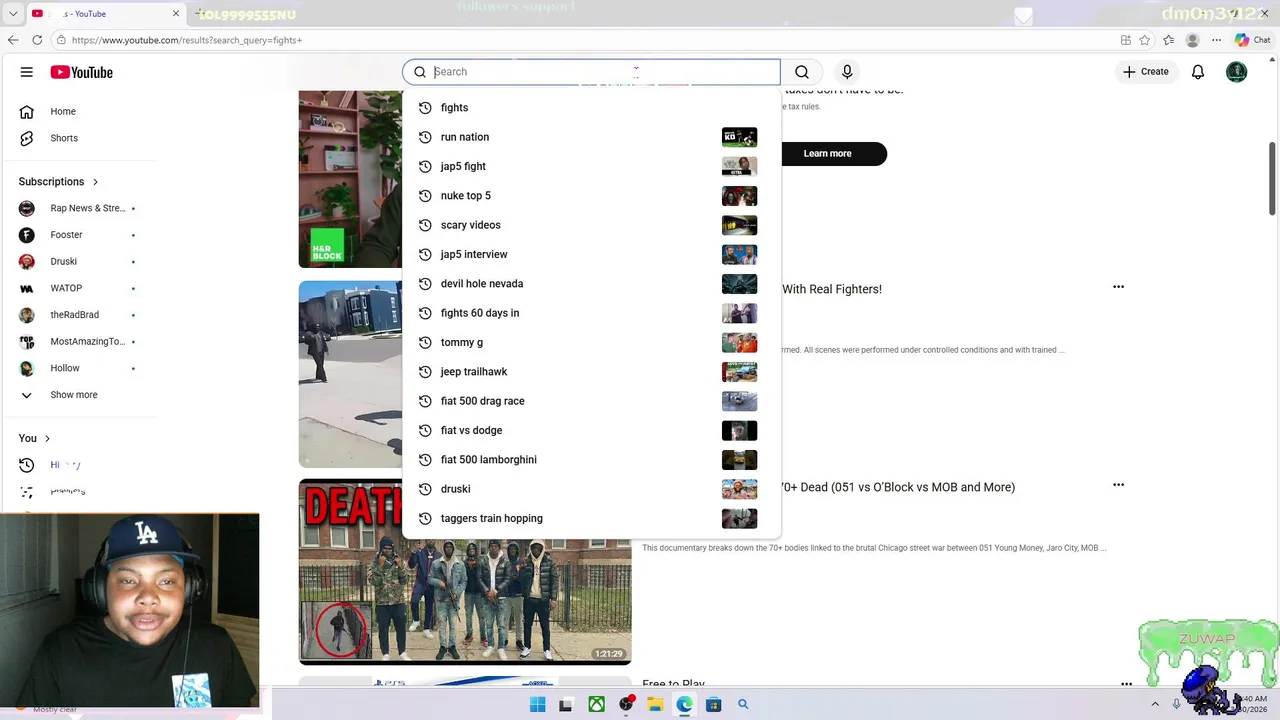Click history clock icon beside 'scary videos'
1280x720 pixels.
[425, 225]
